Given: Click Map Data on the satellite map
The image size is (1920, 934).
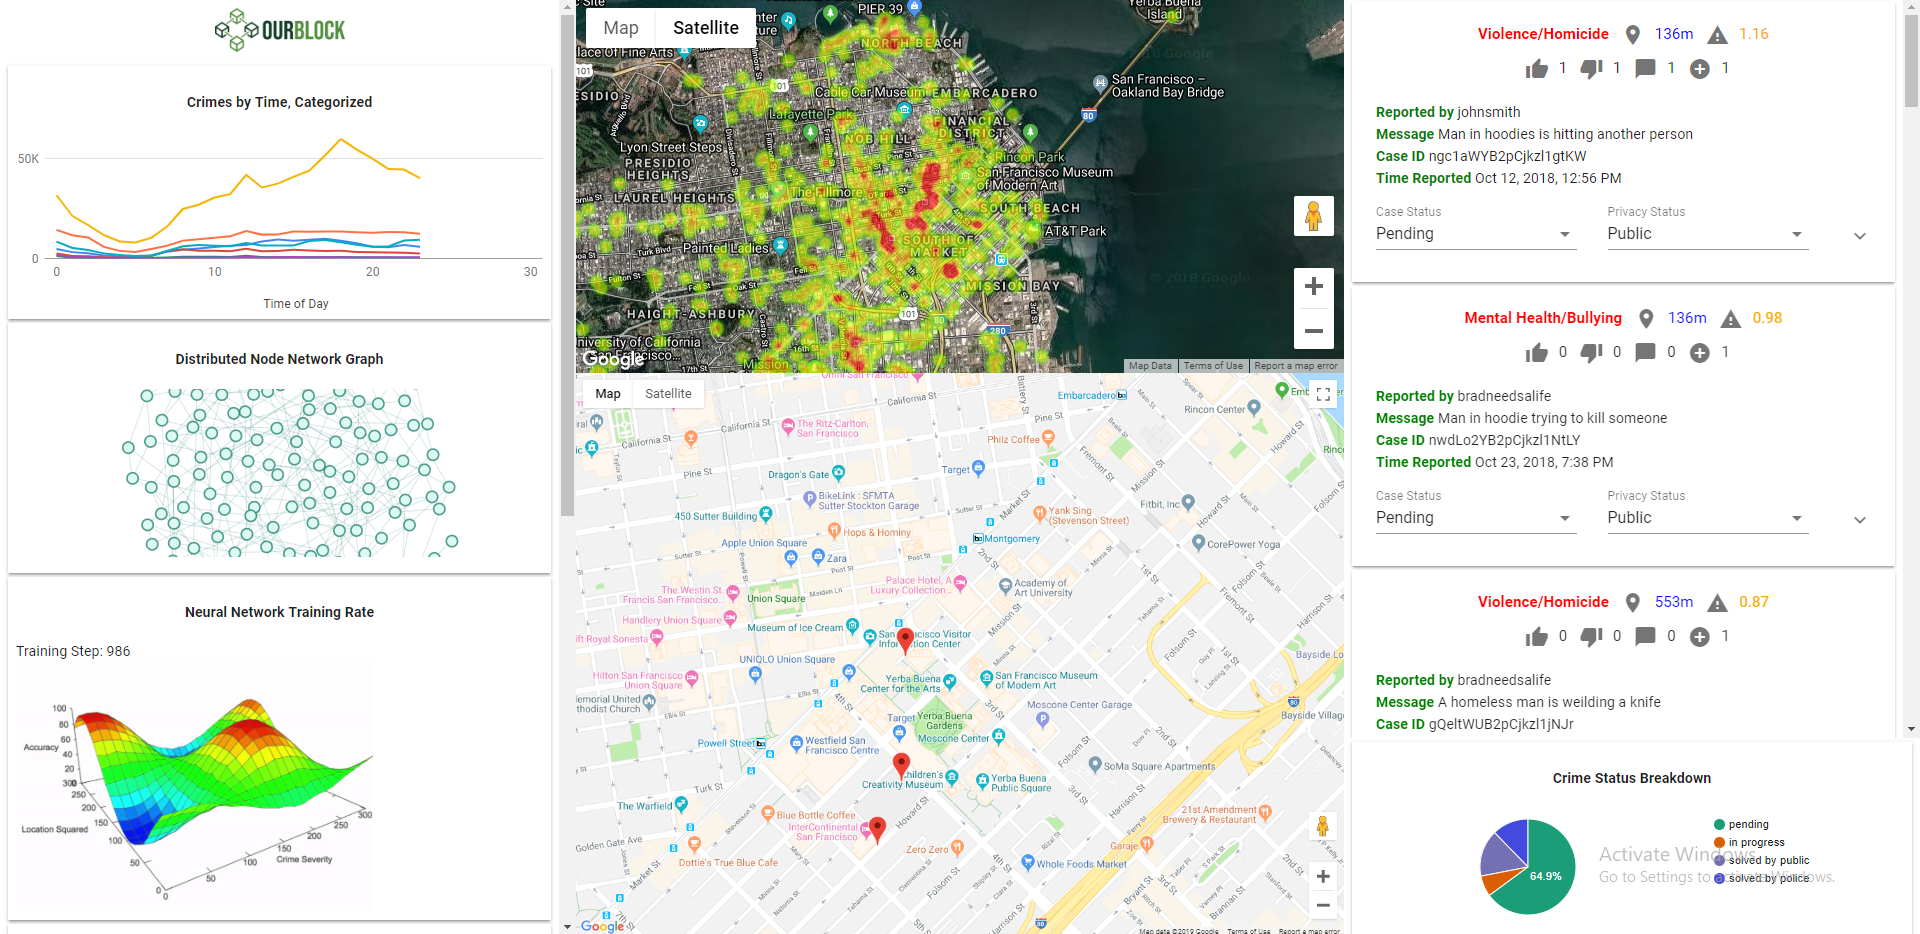Looking at the screenshot, I should 1150,366.
